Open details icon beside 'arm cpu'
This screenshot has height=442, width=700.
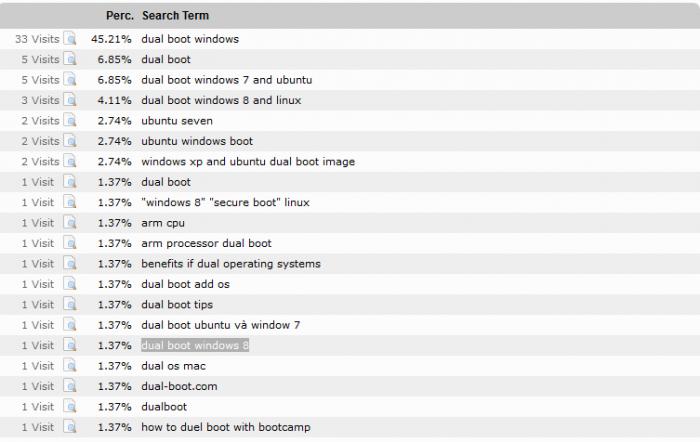pos(70,223)
